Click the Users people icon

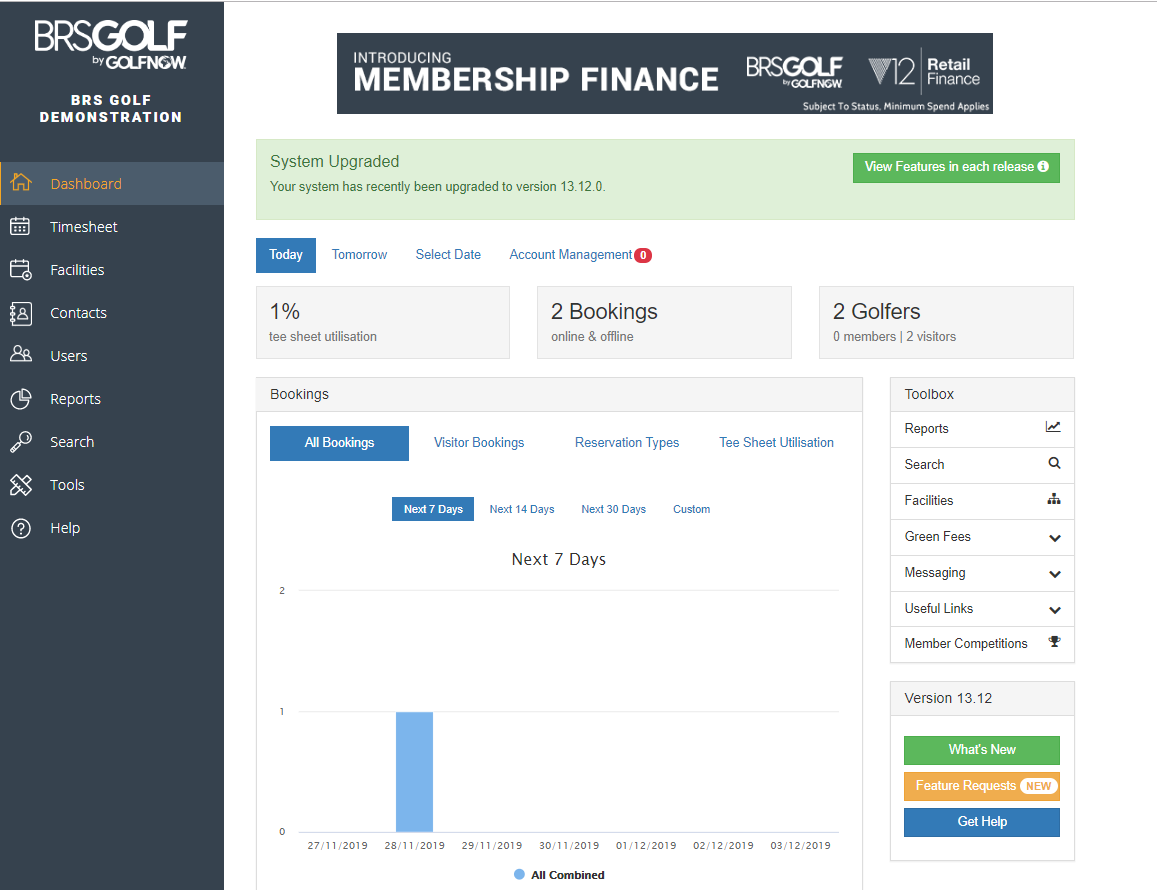point(21,355)
